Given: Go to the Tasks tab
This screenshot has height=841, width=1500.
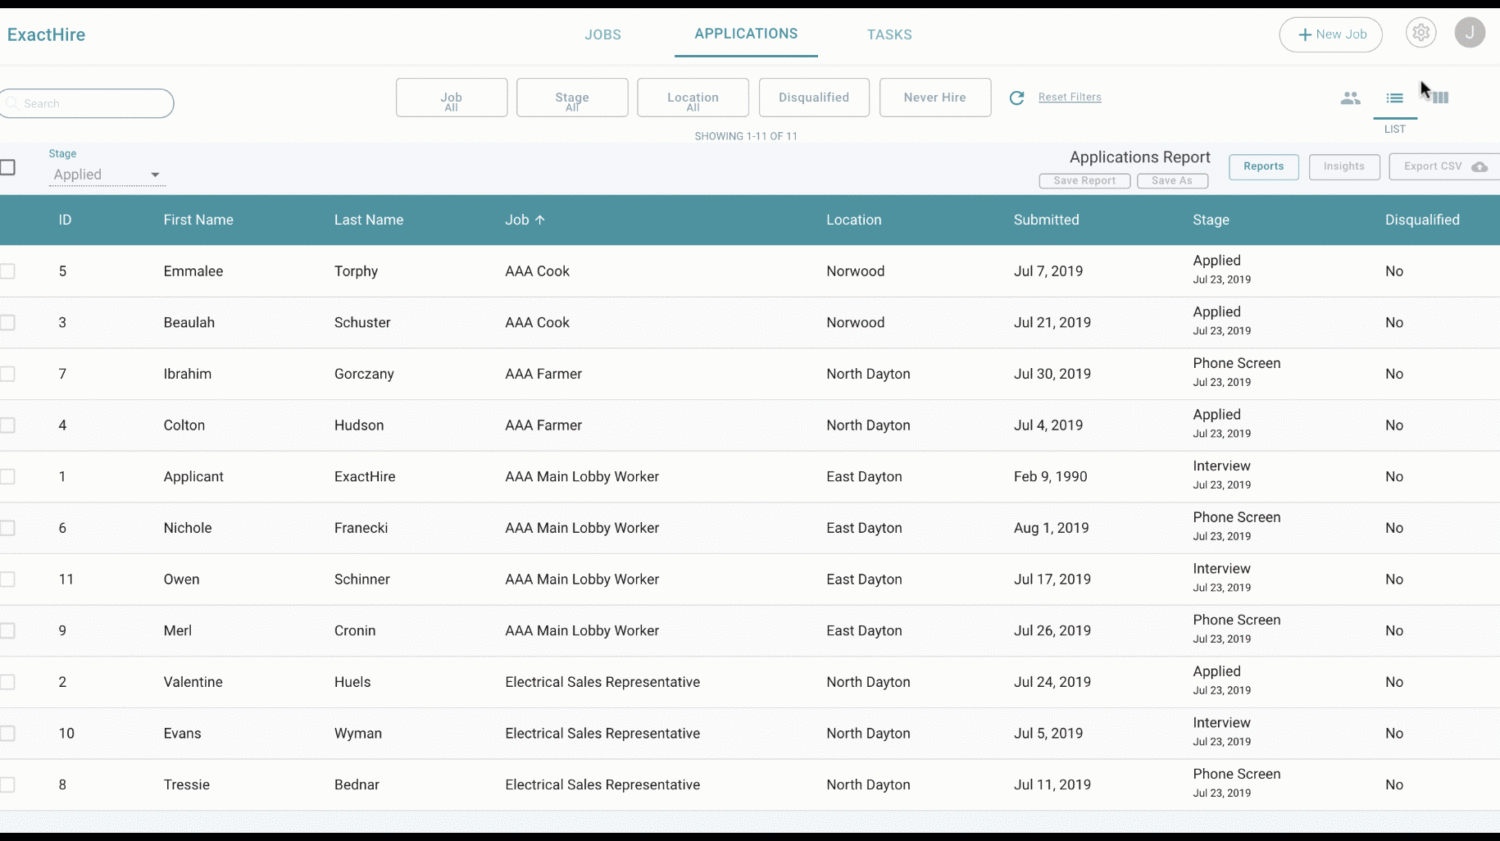Looking at the screenshot, I should [889, 34].
